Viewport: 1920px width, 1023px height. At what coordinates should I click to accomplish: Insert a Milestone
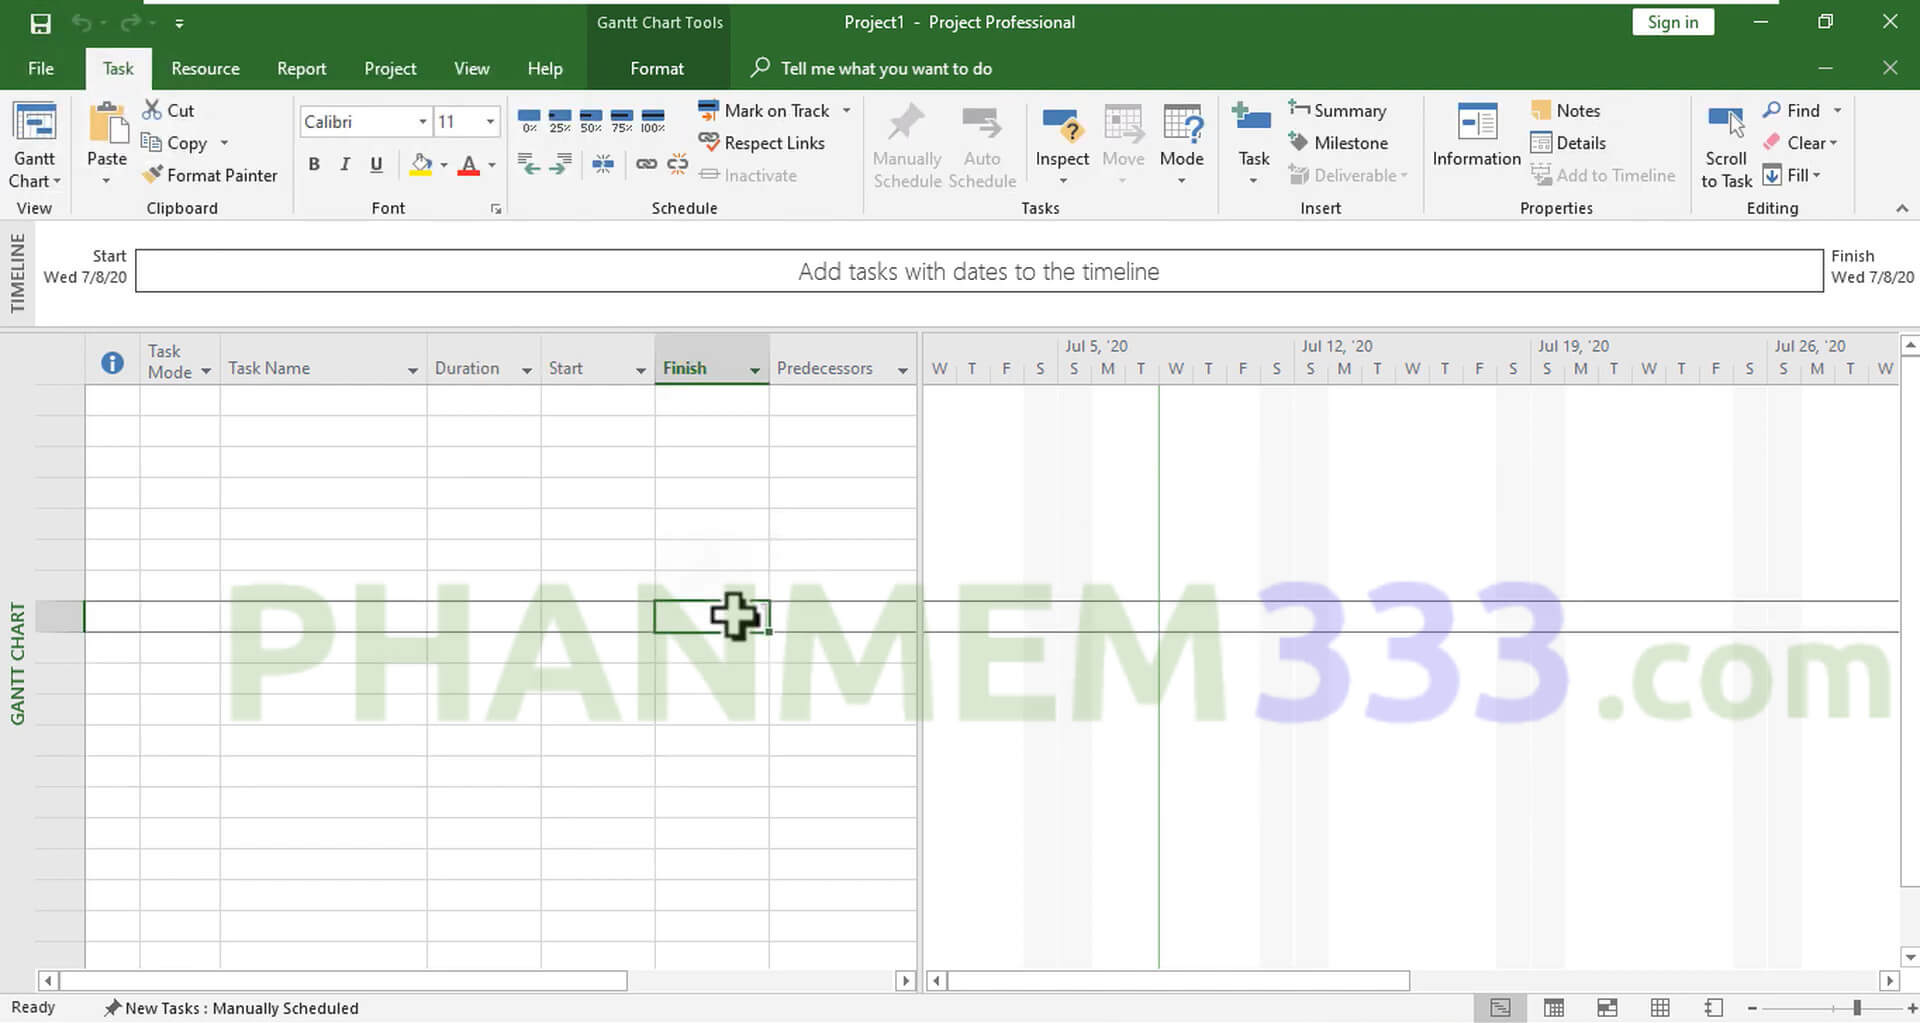[x=1338, y=143]
